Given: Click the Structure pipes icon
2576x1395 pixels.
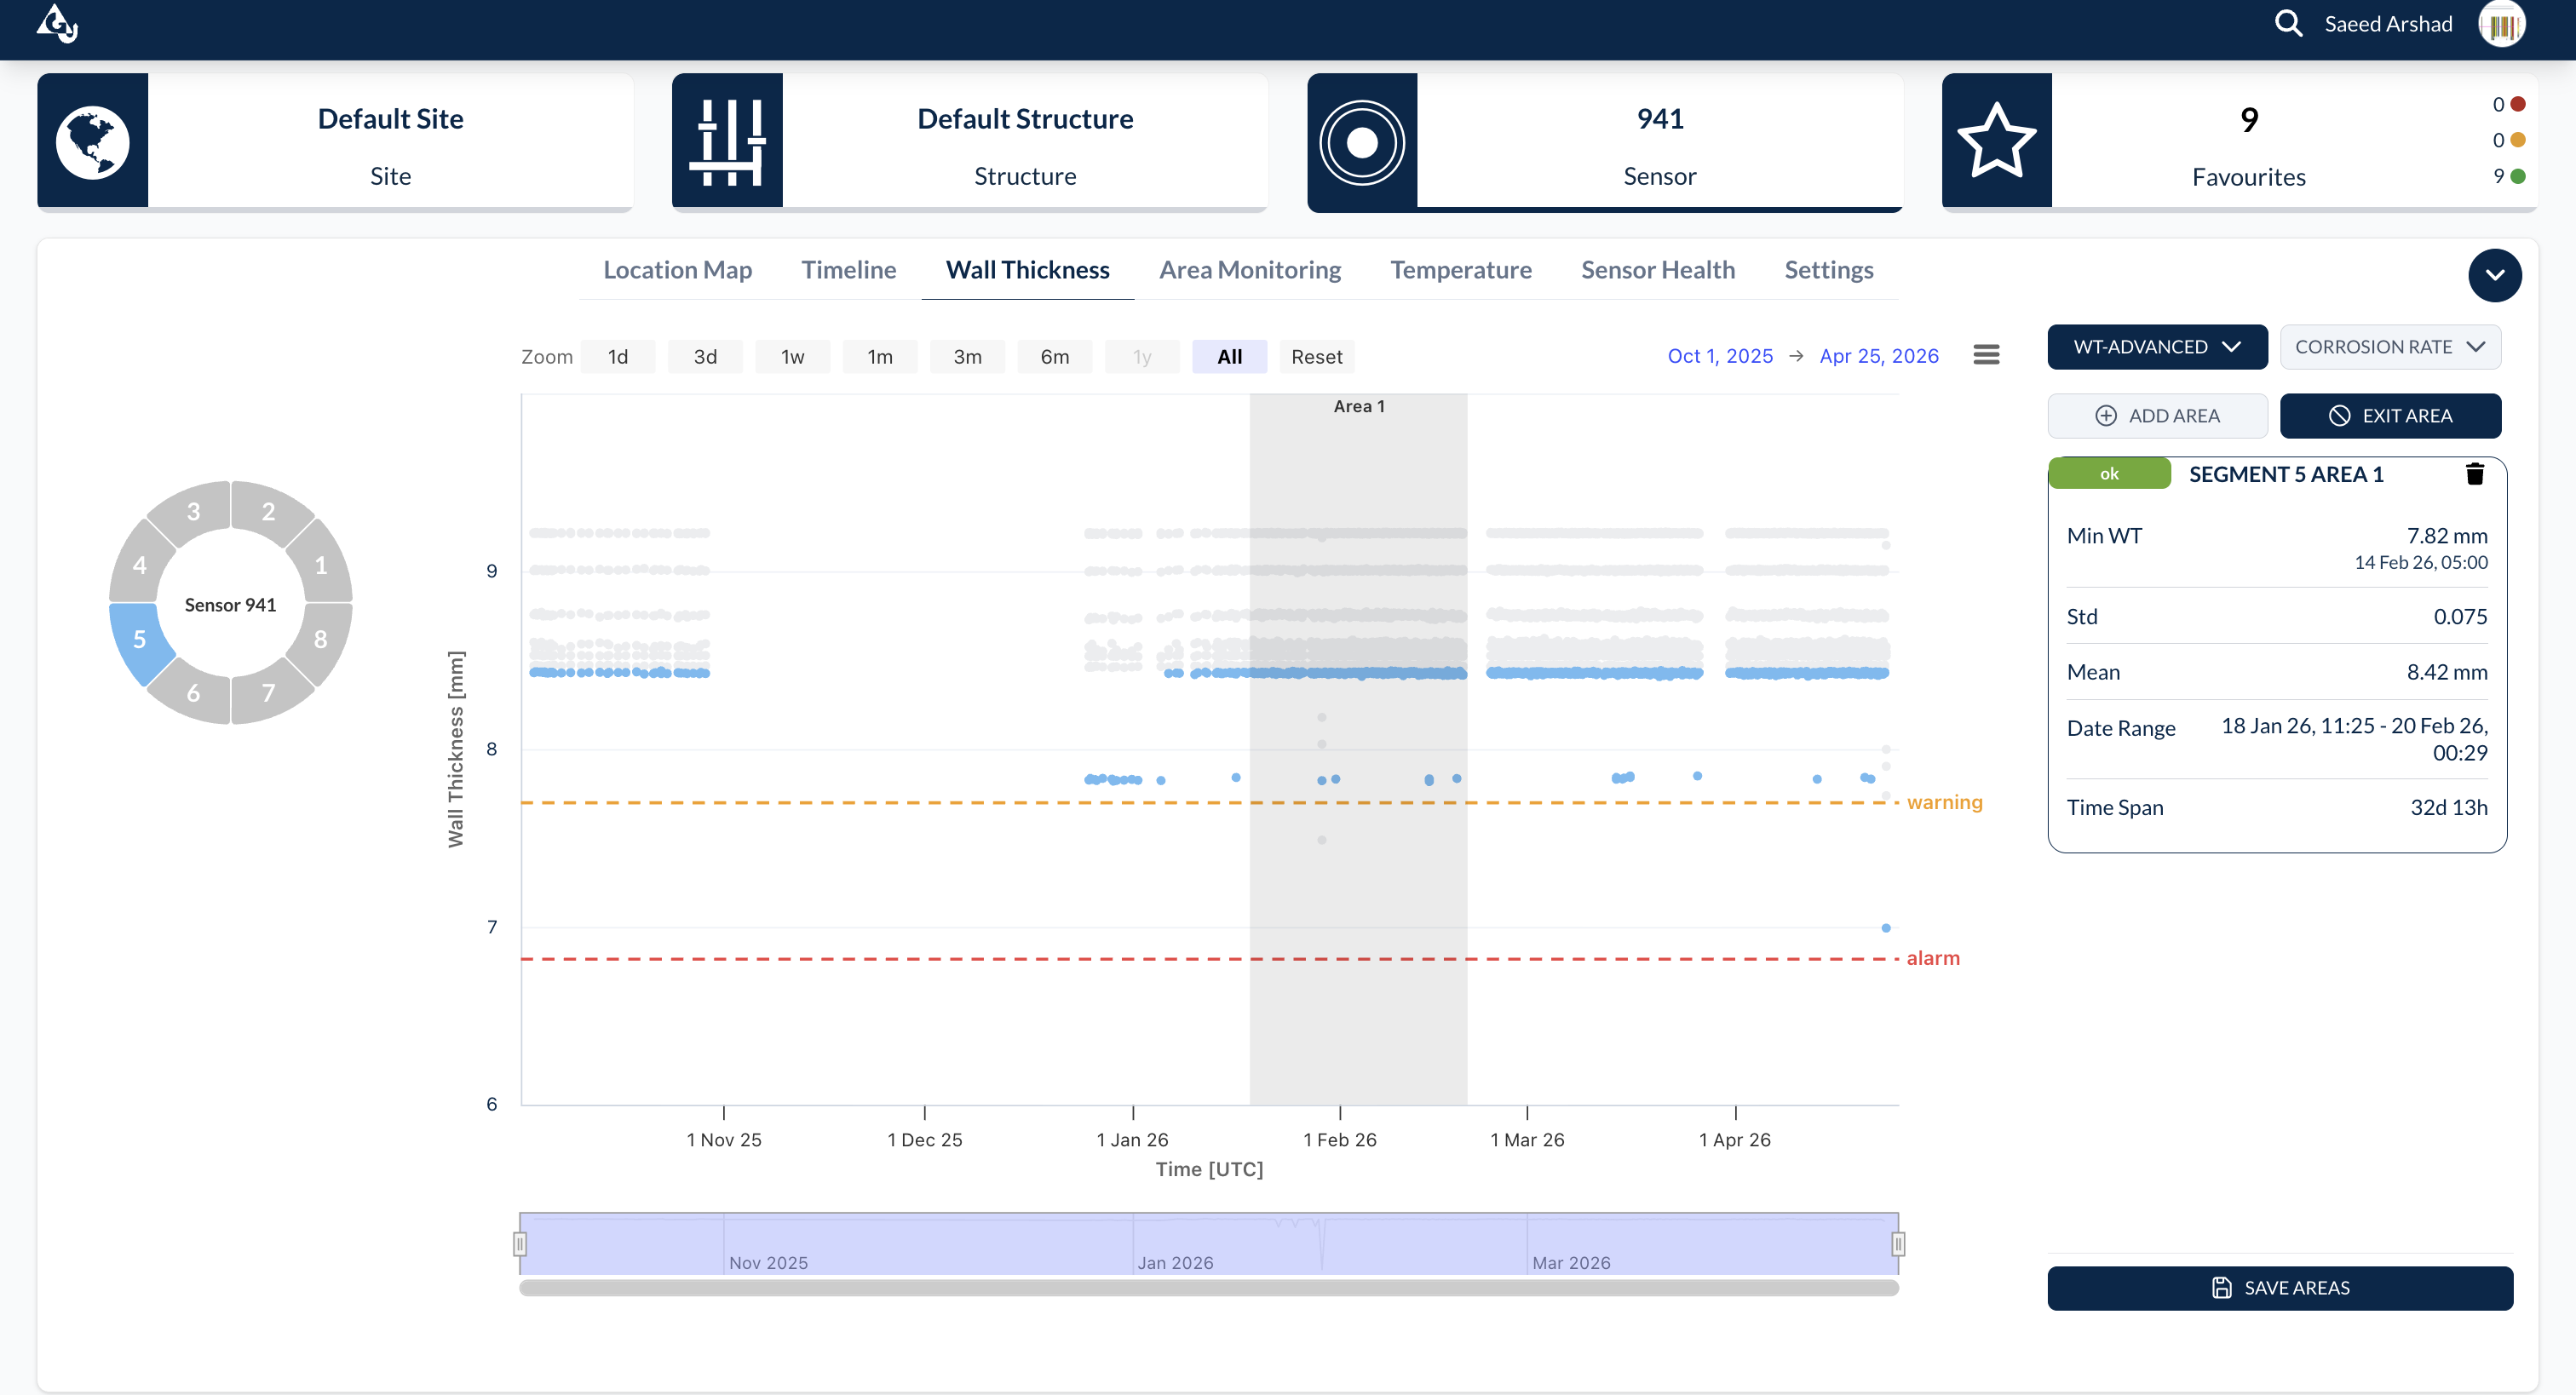Looking at the screenshot, I should (x=727, y=141).
